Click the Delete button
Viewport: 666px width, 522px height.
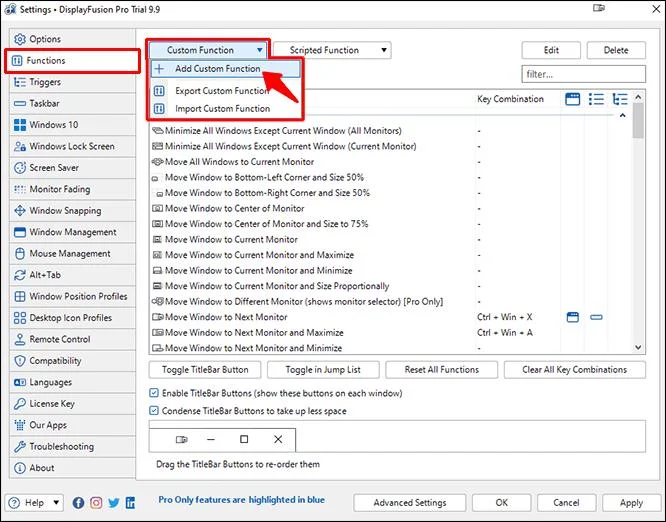616,50
